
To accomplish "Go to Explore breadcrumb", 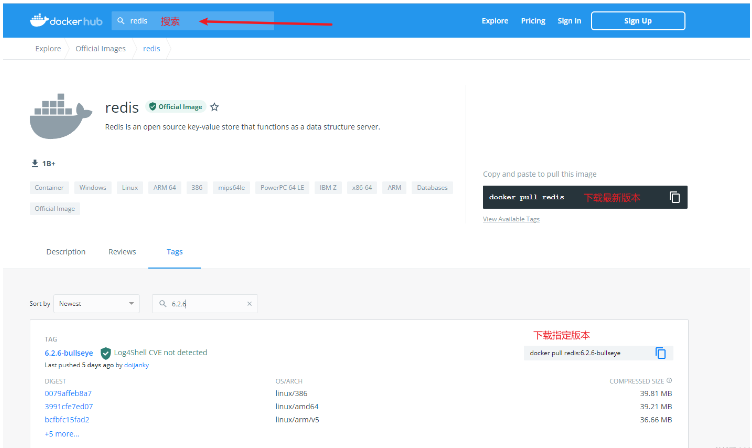I will coord(48,48).
